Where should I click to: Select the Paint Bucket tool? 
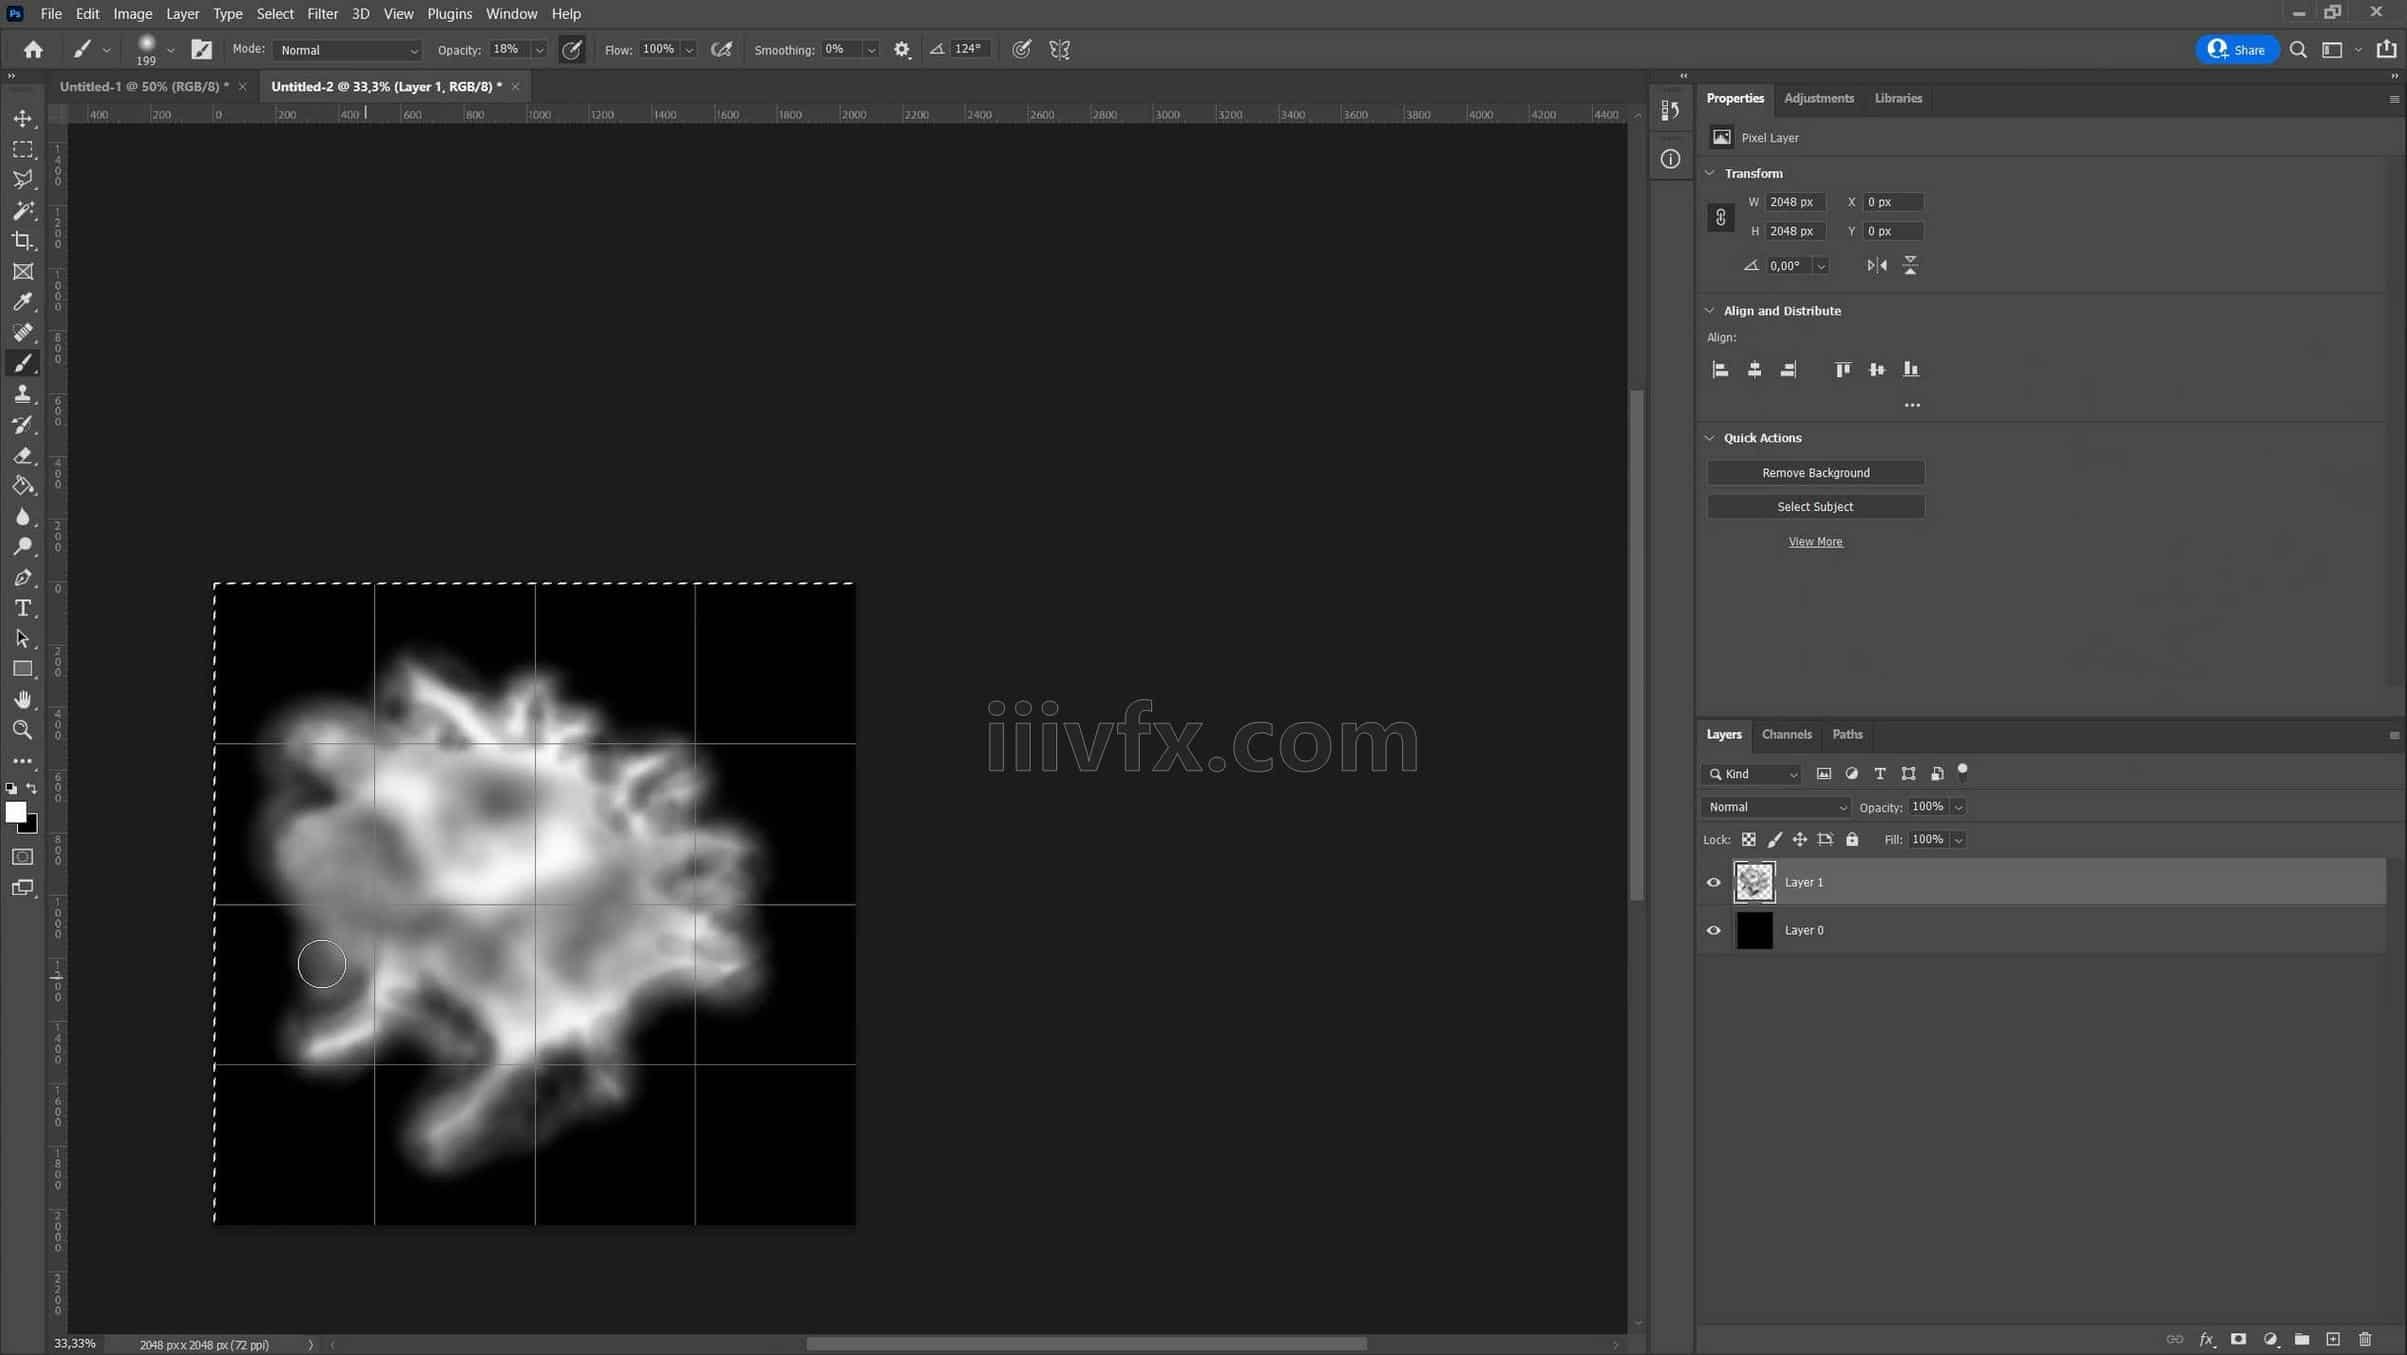[23, 486]
